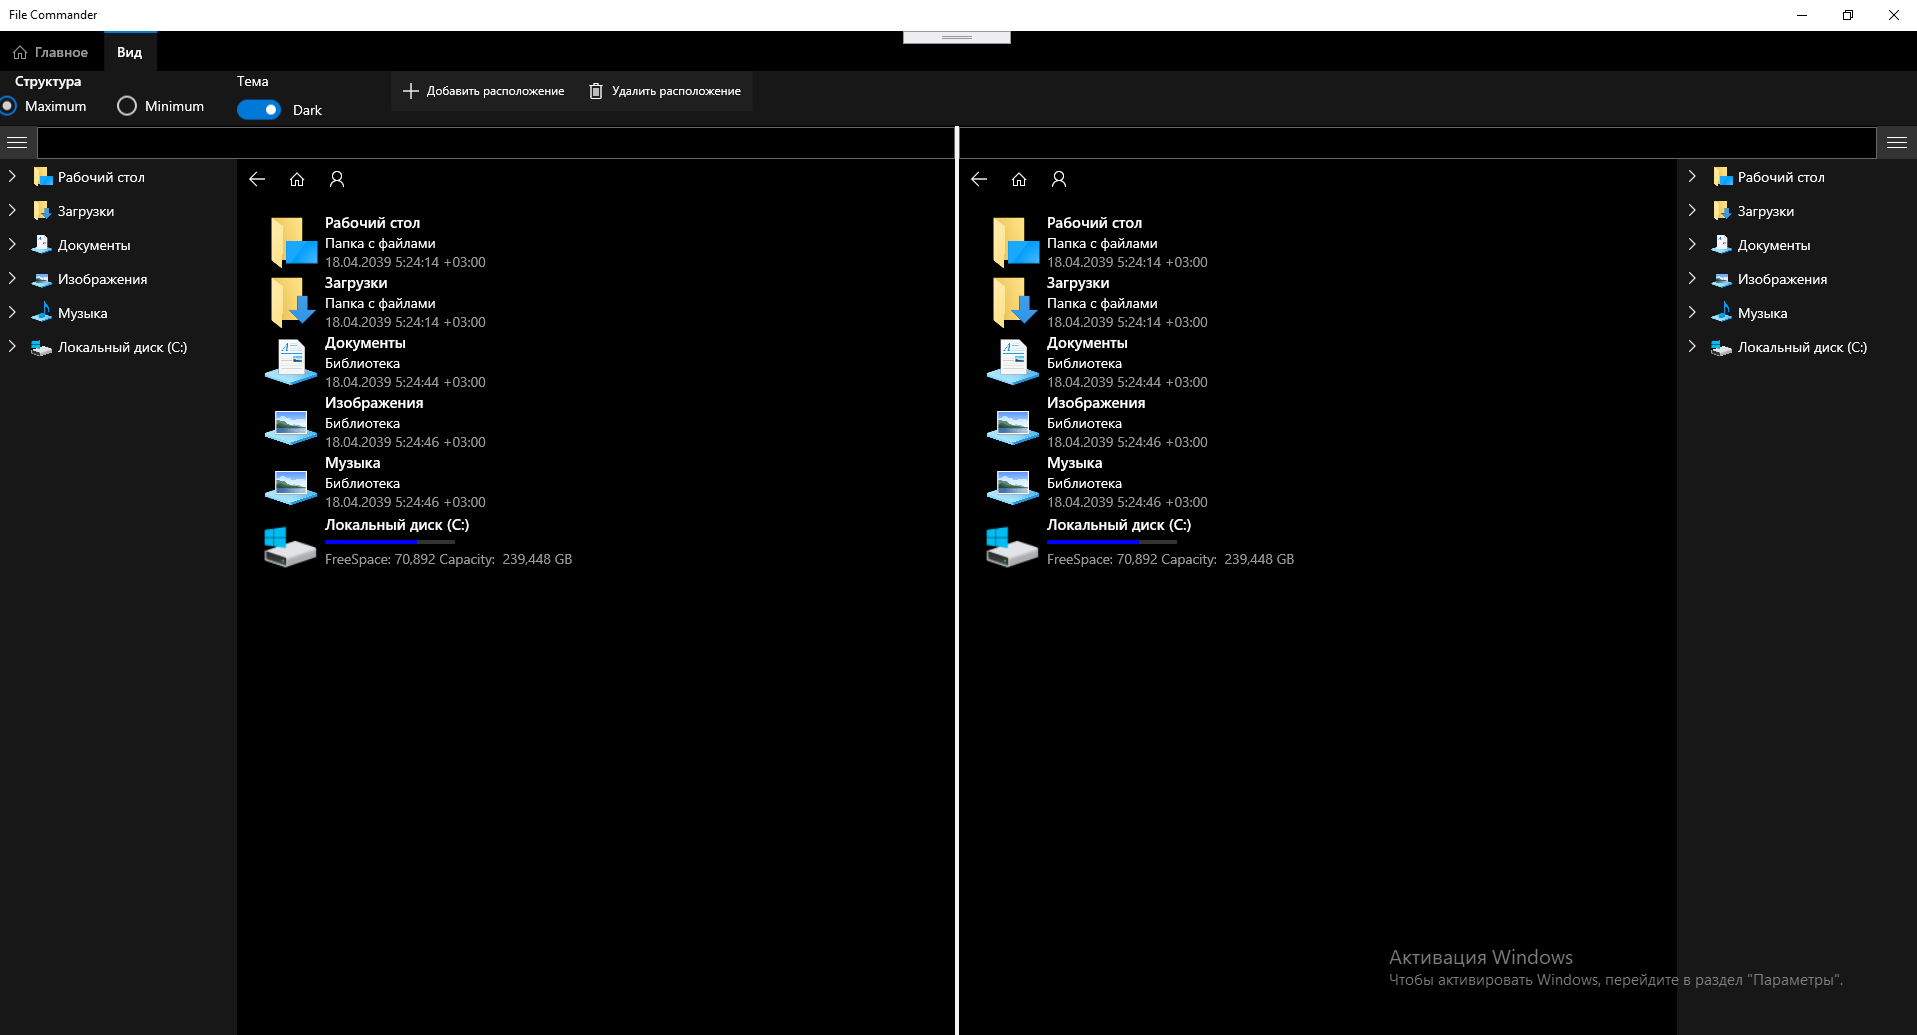The image size is (1917, 1035).
Task: Click Изображения library icon in right pane list
Action: pyautogui.click(x=1013, y=426)
